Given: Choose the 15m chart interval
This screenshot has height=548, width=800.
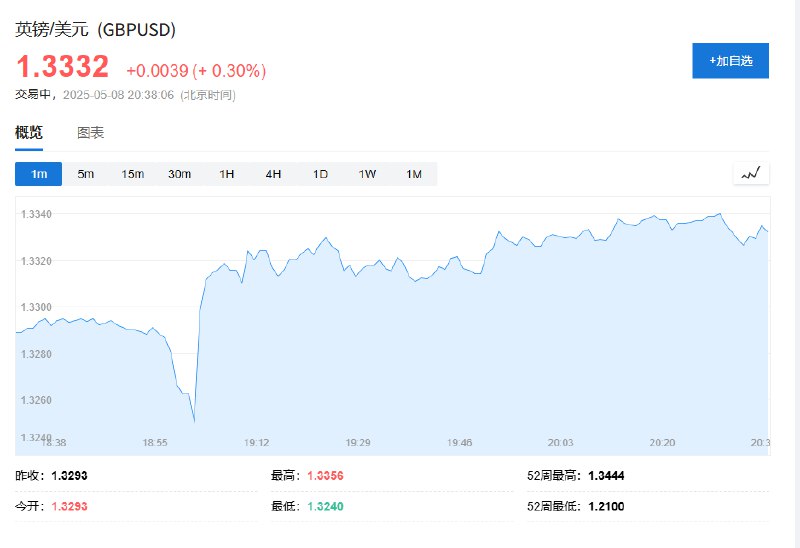Looking at the screenshot, I should (133, 174).
